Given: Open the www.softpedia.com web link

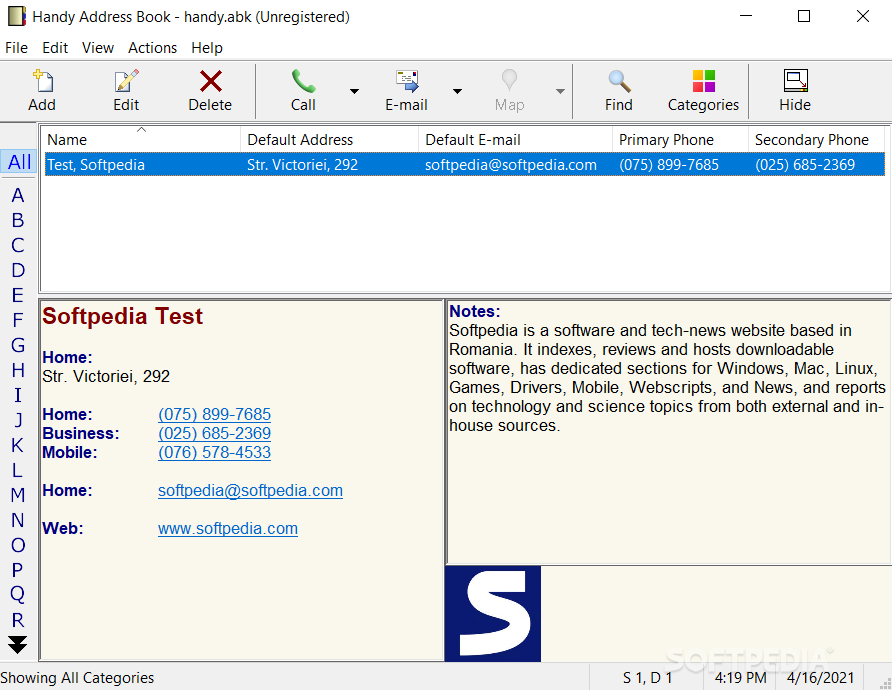Looking at the screenshot, I should pos(228,529).
